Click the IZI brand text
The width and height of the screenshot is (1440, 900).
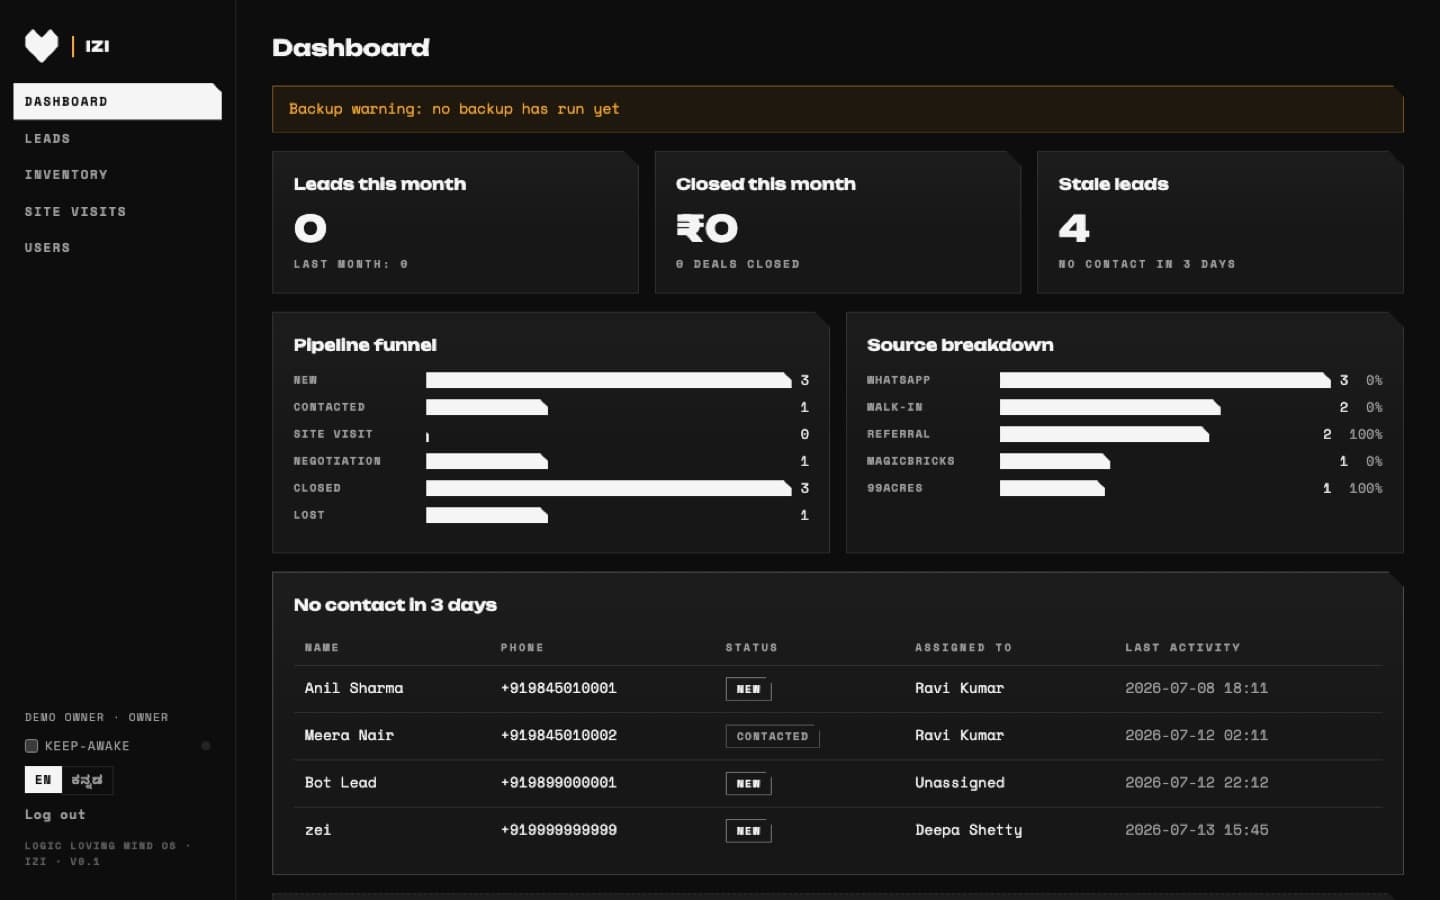click(x=97, y=46)
